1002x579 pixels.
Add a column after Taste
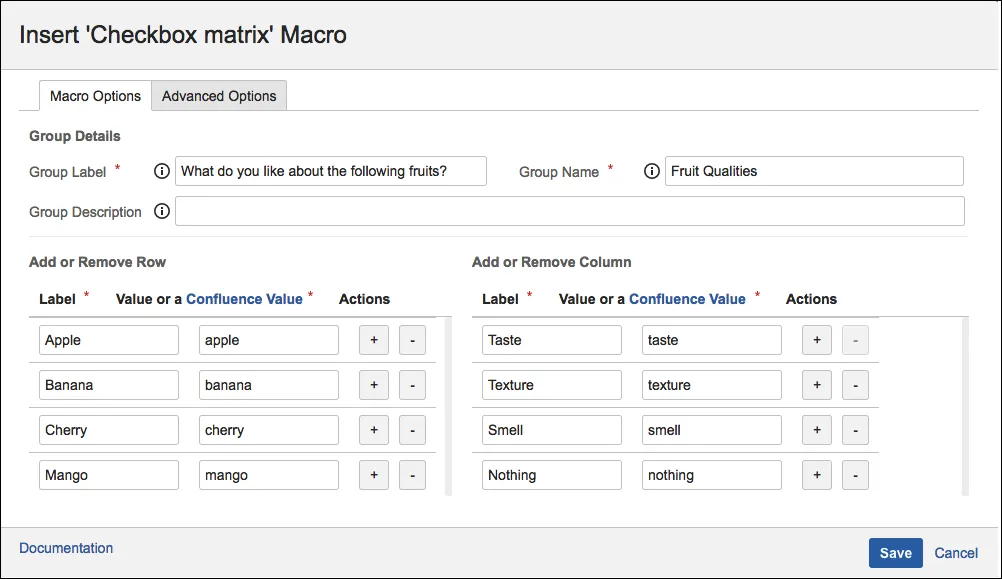tap(817, 340)
